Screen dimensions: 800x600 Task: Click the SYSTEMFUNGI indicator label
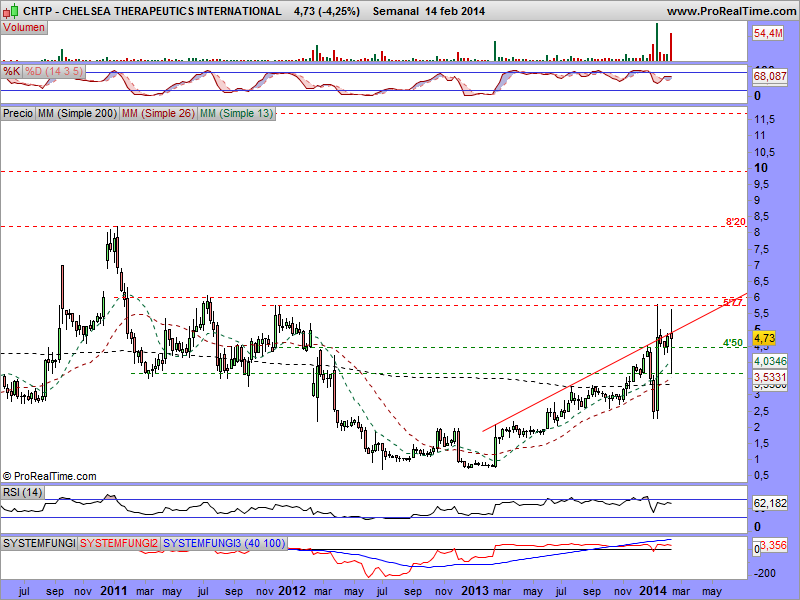coord(39,543)
